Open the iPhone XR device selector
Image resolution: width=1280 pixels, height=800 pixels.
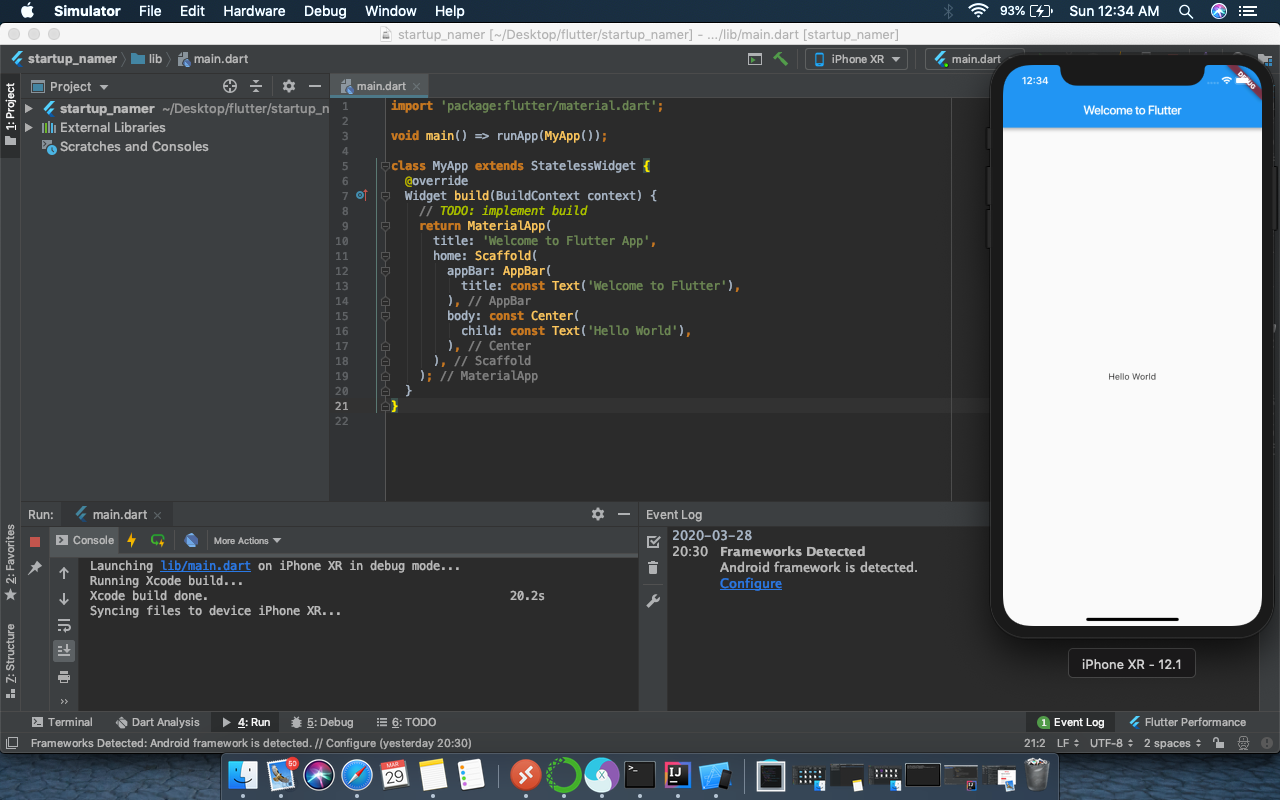click(855, 59)
